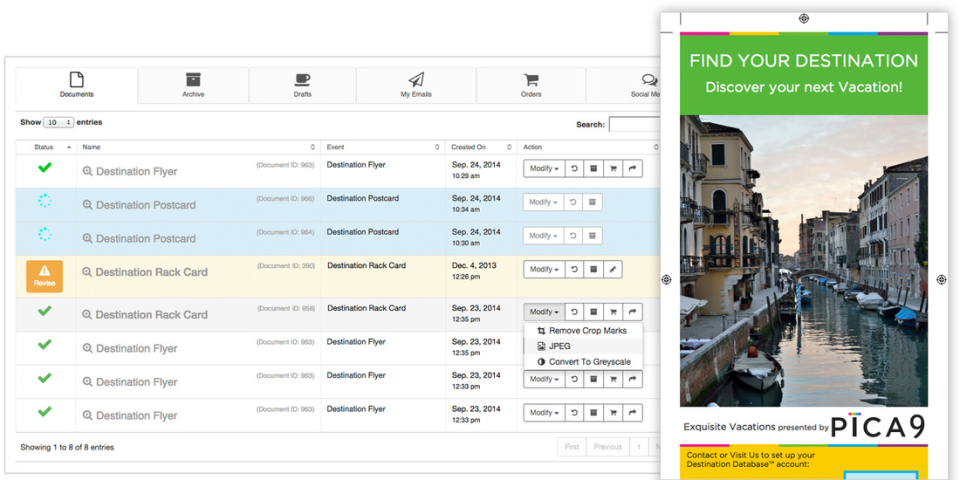The image size is (960, 480).
Task: Open the Destination Rack Card name link ID 390
Action: (x=151, y=272)
